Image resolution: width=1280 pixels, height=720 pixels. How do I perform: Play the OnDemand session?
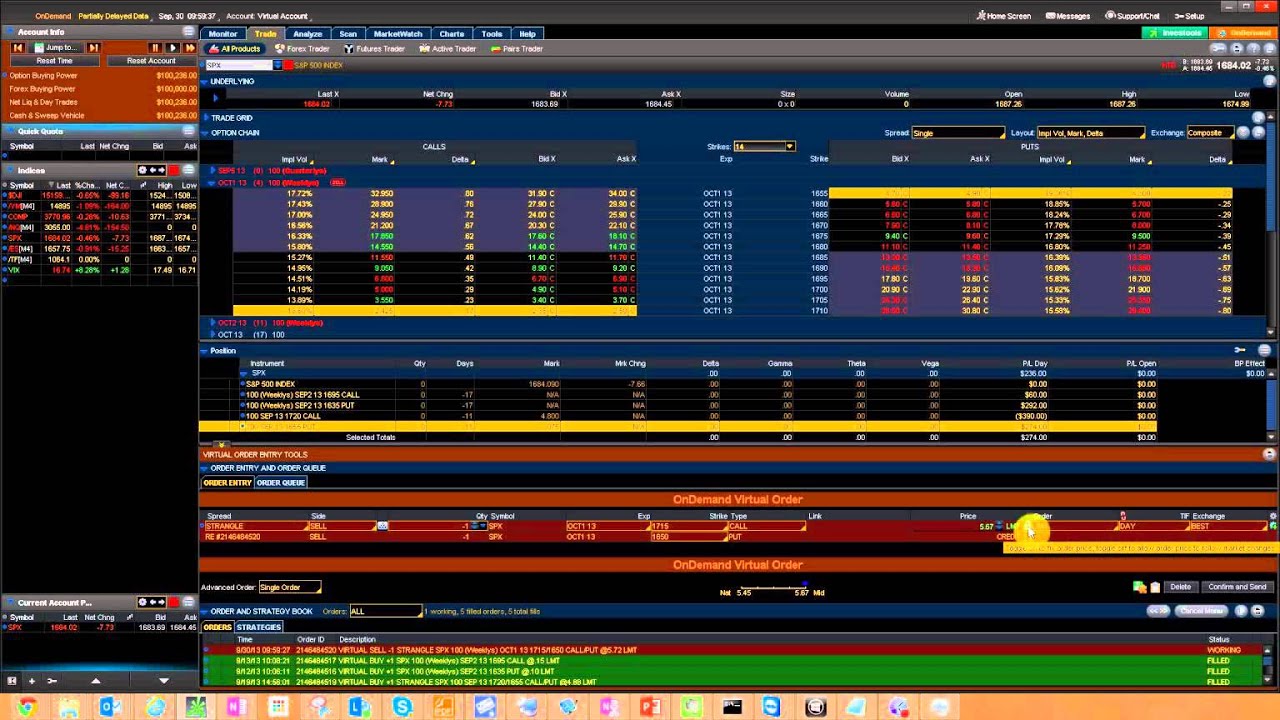click(x=172, y=48)
